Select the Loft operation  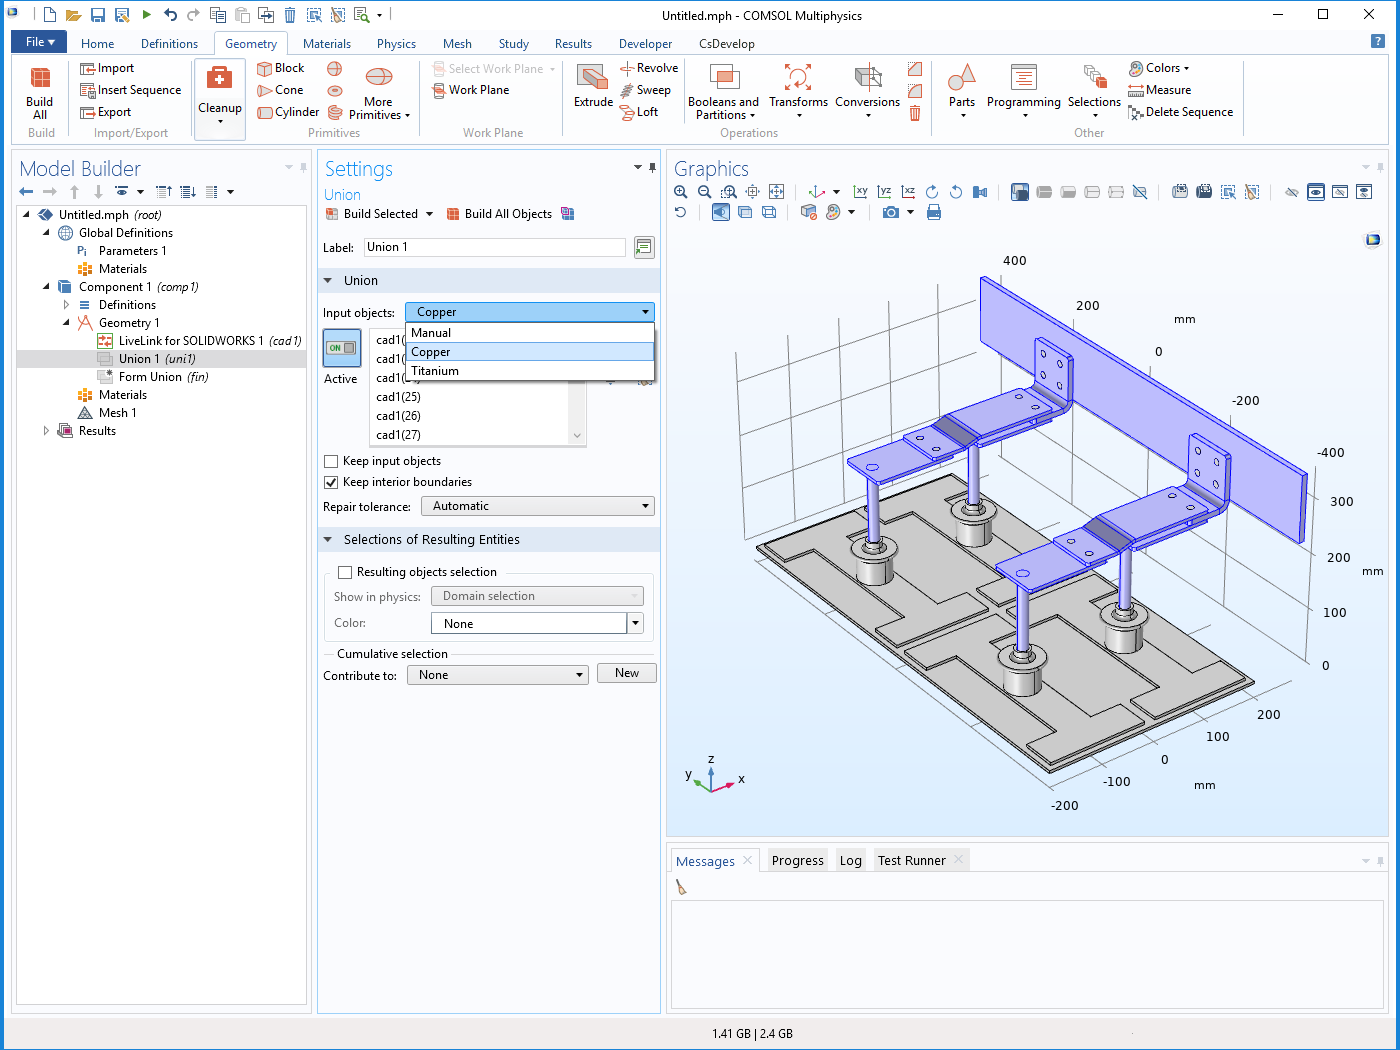(x=639, y=112)
